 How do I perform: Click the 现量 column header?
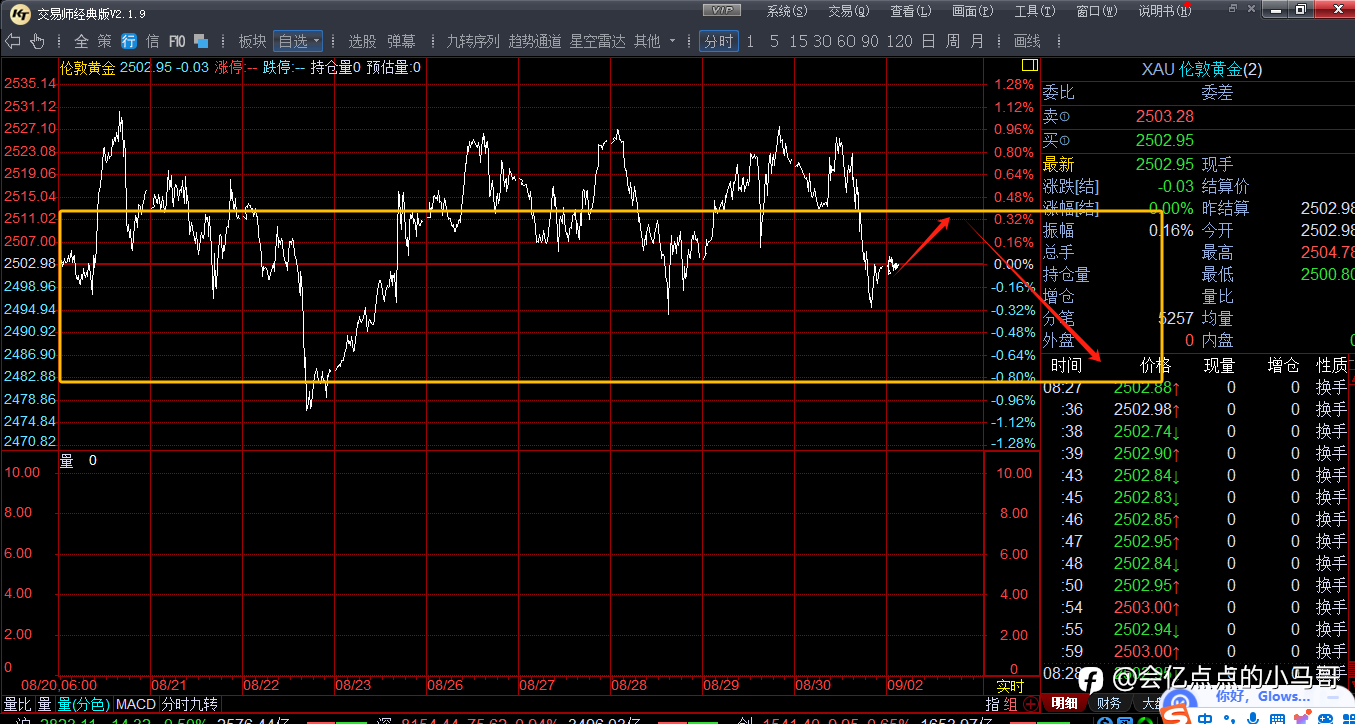click(1219, 366)
